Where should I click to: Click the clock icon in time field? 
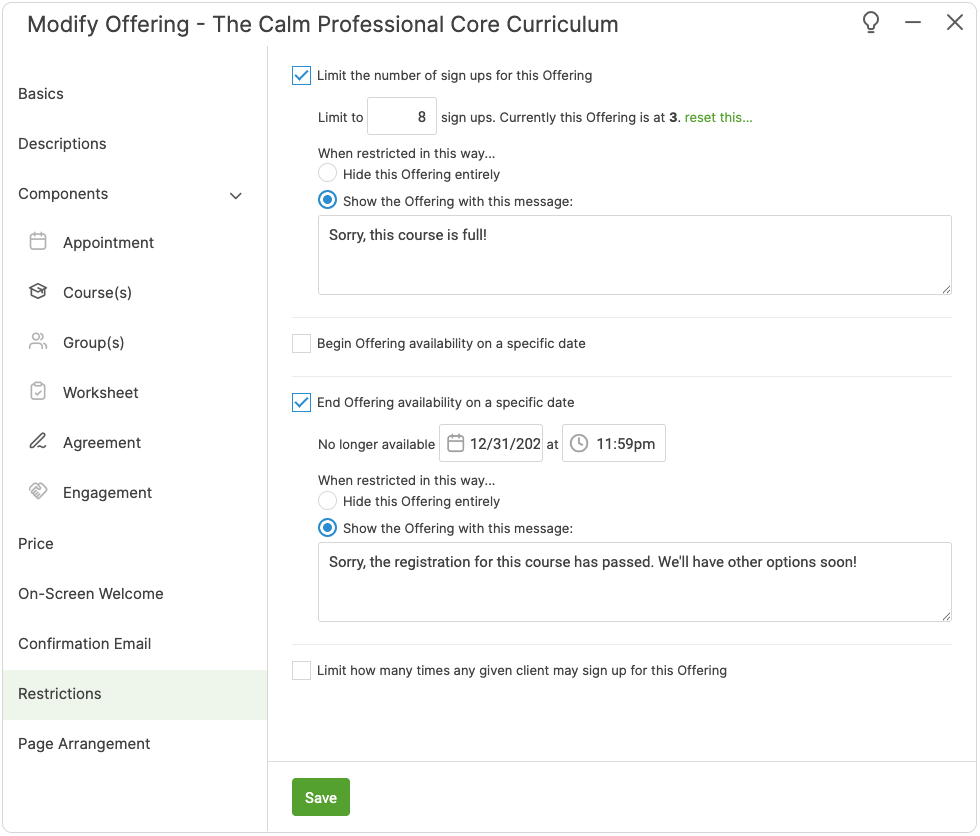pyautogui.click(x=579, y=444)
